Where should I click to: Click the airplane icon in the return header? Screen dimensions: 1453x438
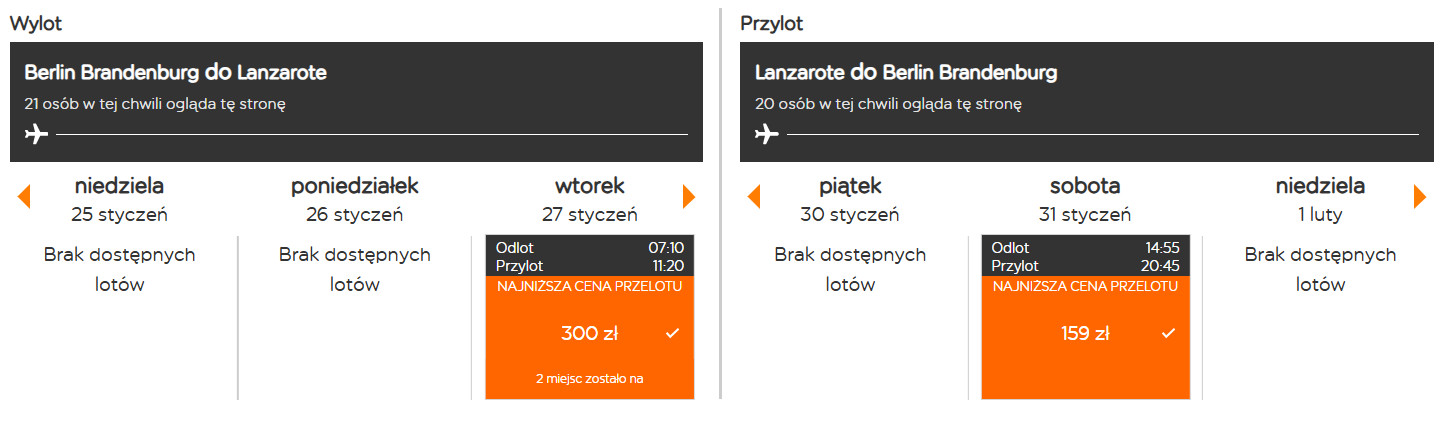tap(767, 134)
